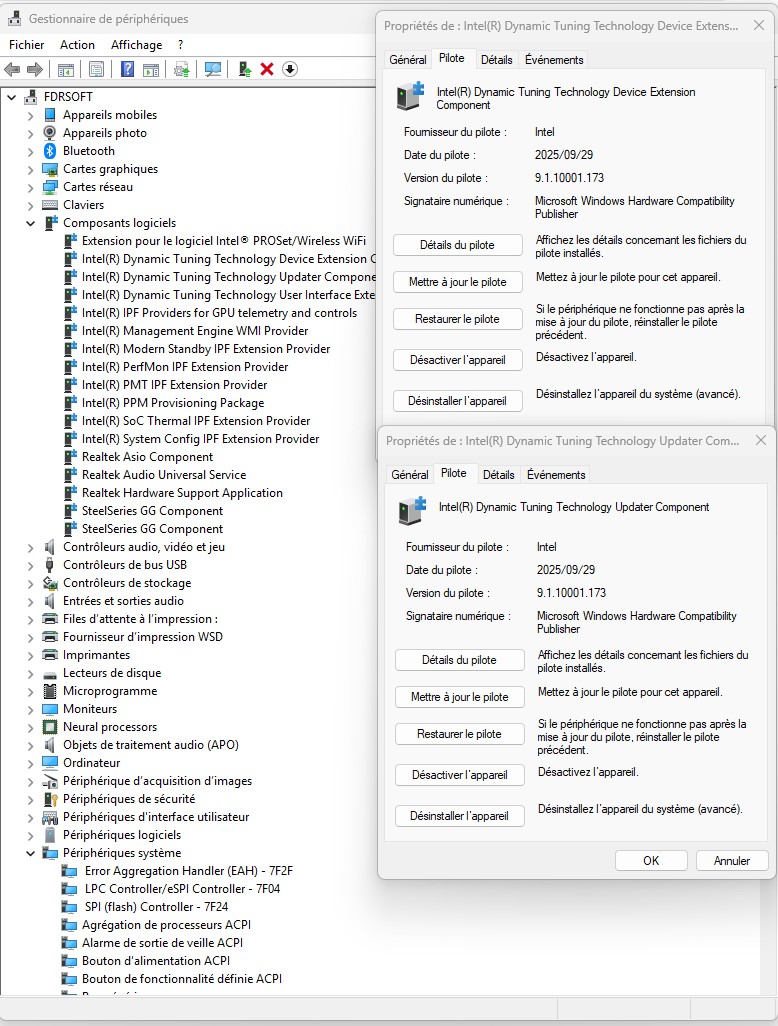Click the back arrow in the toolbar

click(13, 69)
